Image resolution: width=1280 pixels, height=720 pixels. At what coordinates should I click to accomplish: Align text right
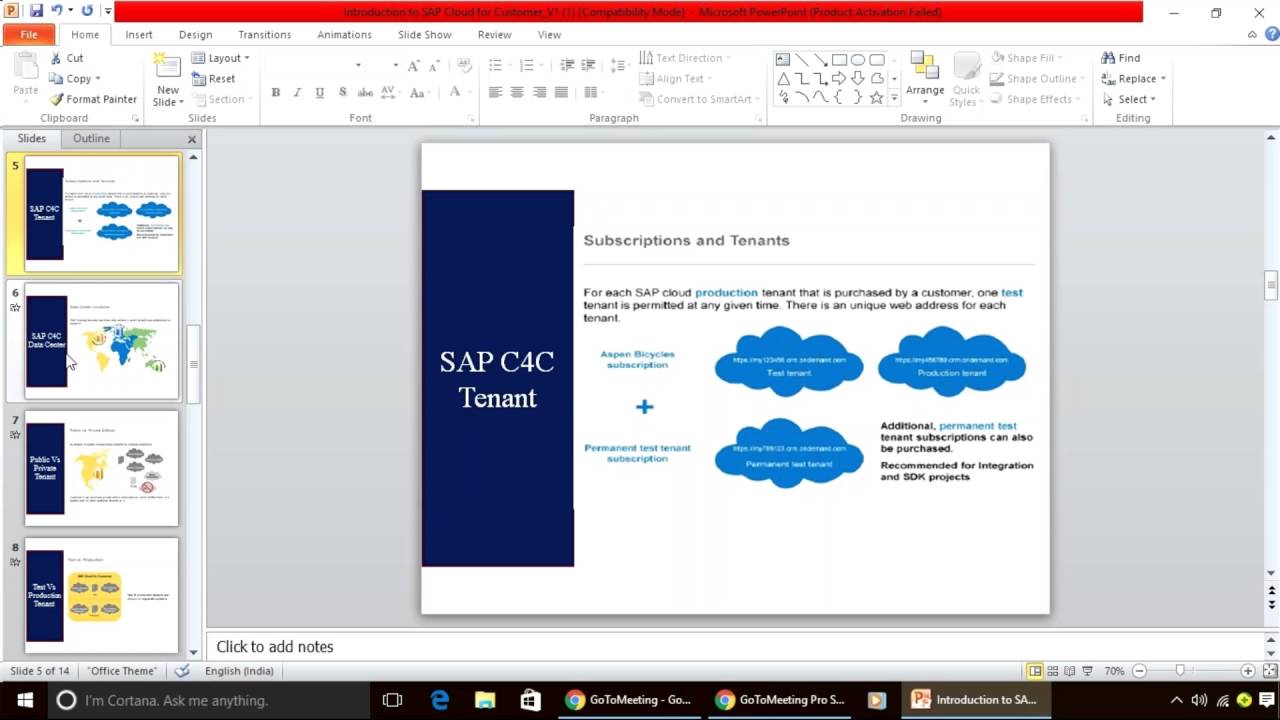[539, 92]
